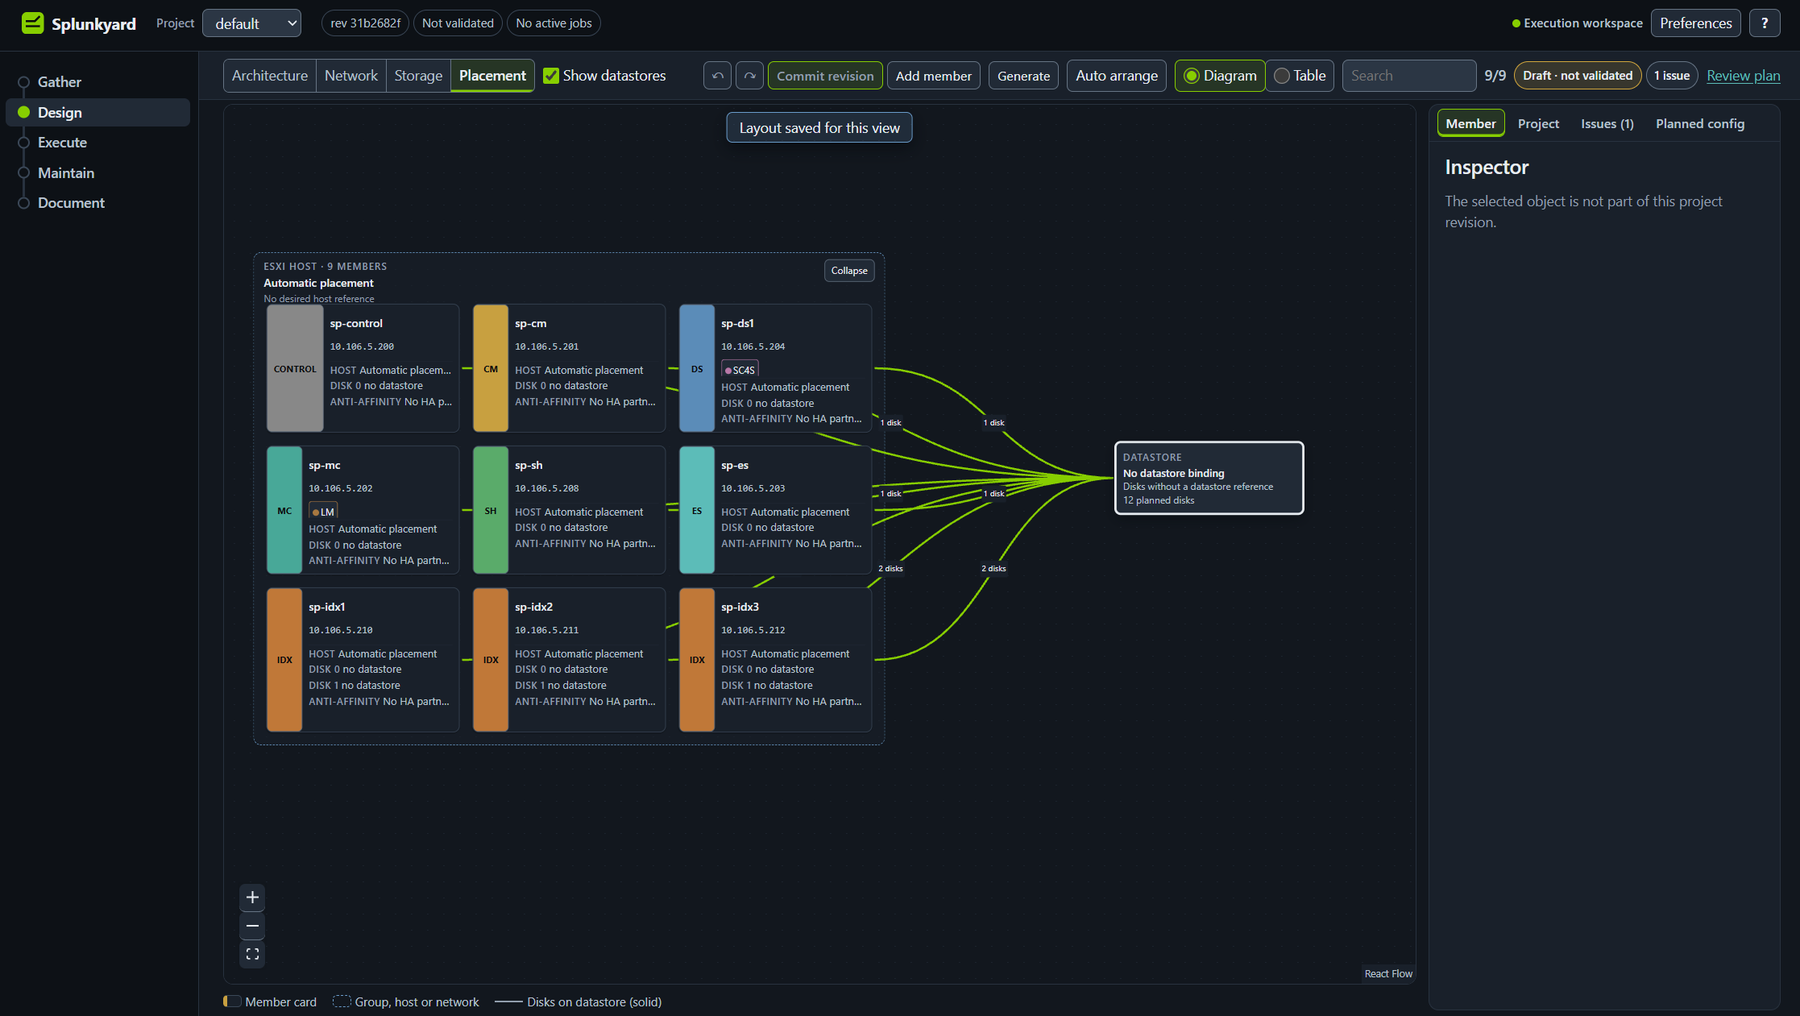Click the sp-es IP 10.106.5.203
The width and height of the screenshot is (1800, 1016).
click(752, 489)
